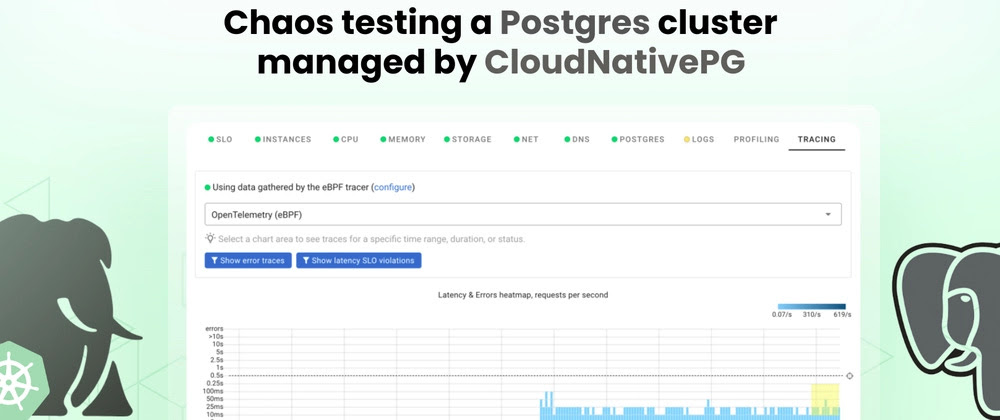Open the SLO tab
Image resolution: width=1000 pixels, height=420 pixels.
[x=222, y=139]
